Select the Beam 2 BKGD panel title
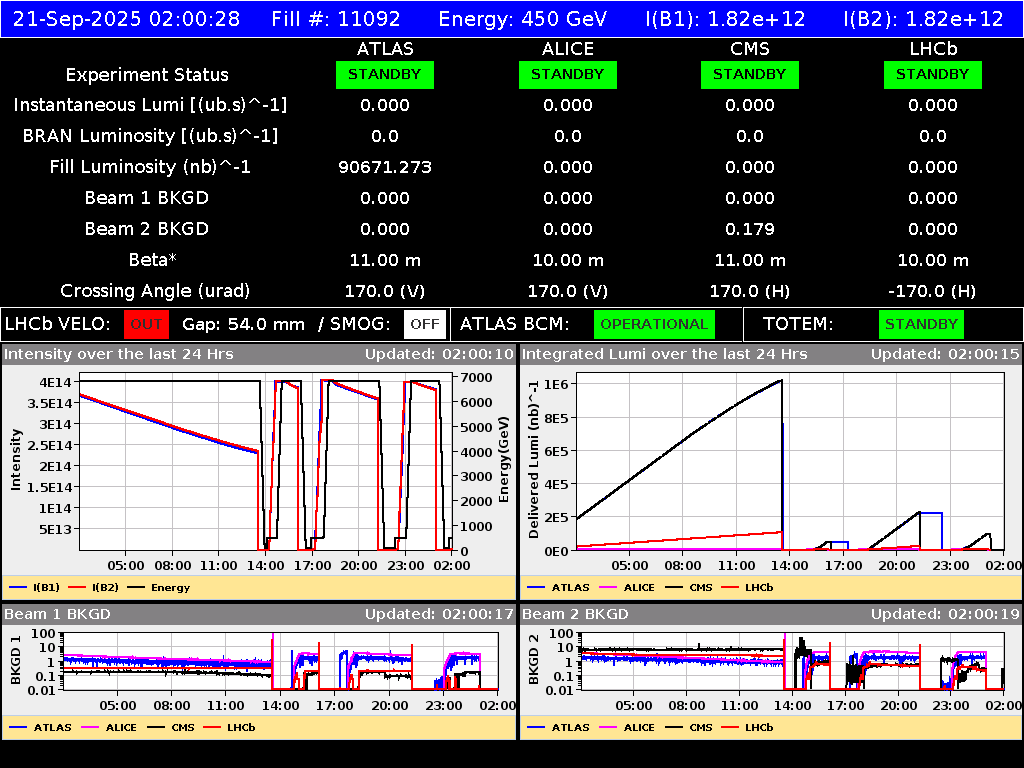Screen dimensions: 1024x768 (x=577, y=615)
